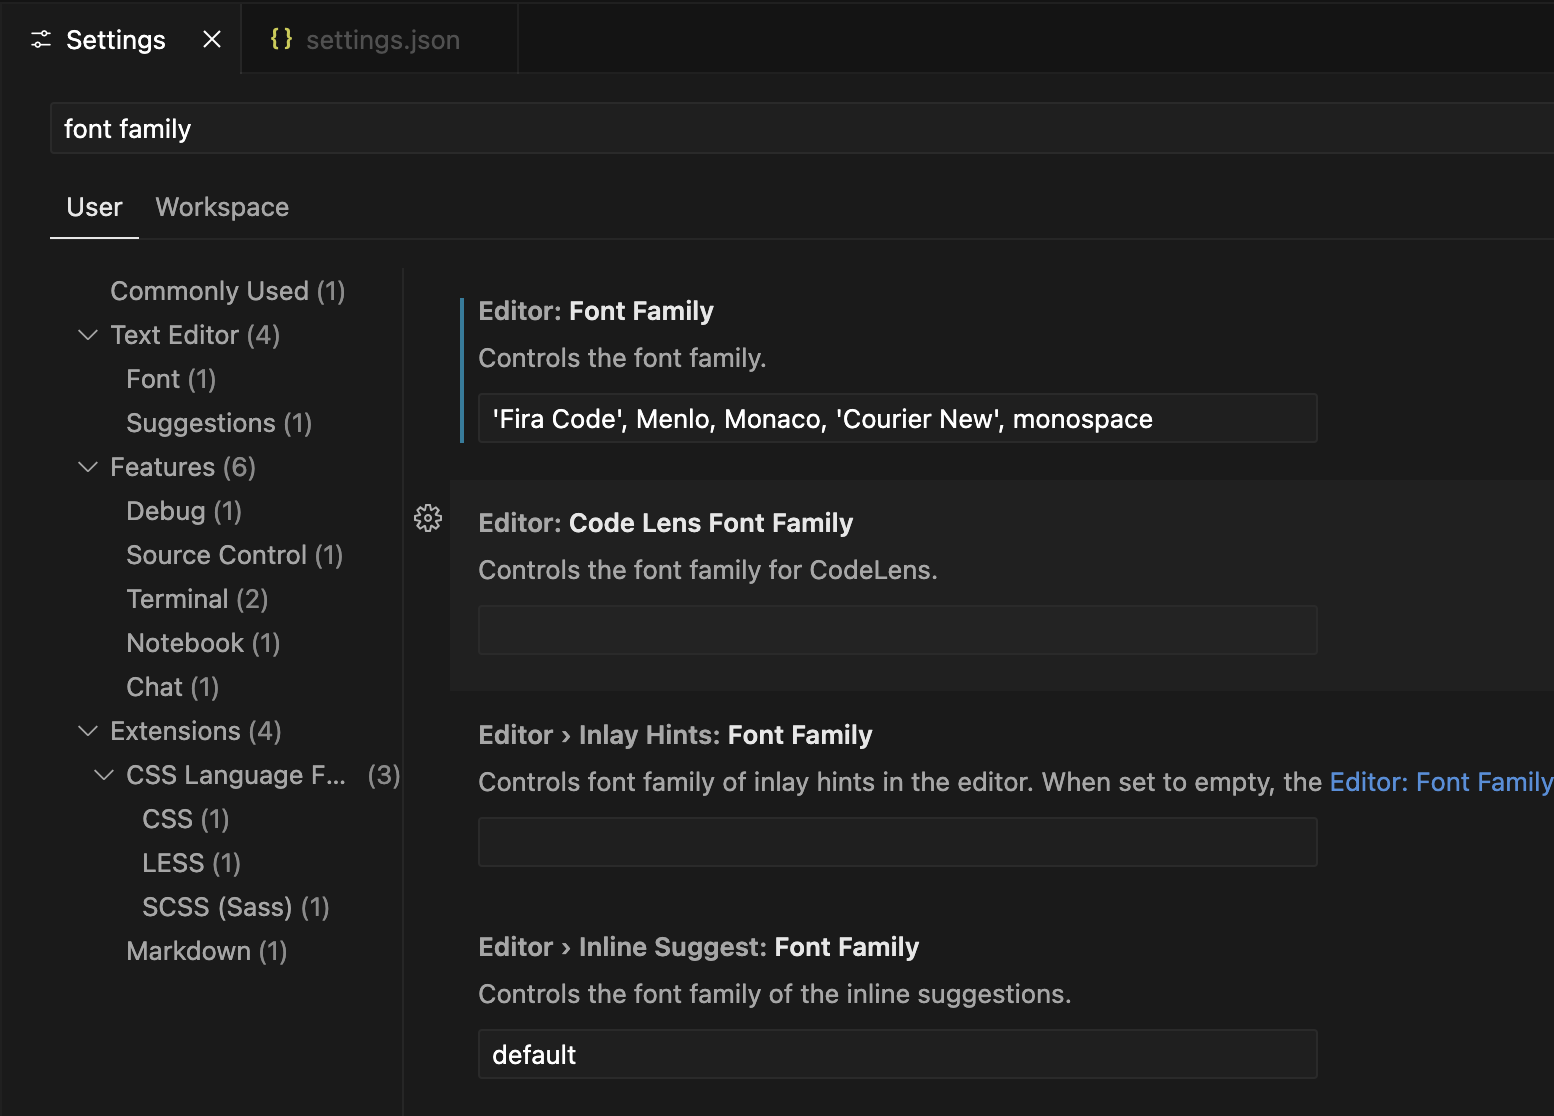Viewport: 1554px width, 1116px height.
Task: Click the empty Inlay Hints Font Family input
Action: point(897,842)
